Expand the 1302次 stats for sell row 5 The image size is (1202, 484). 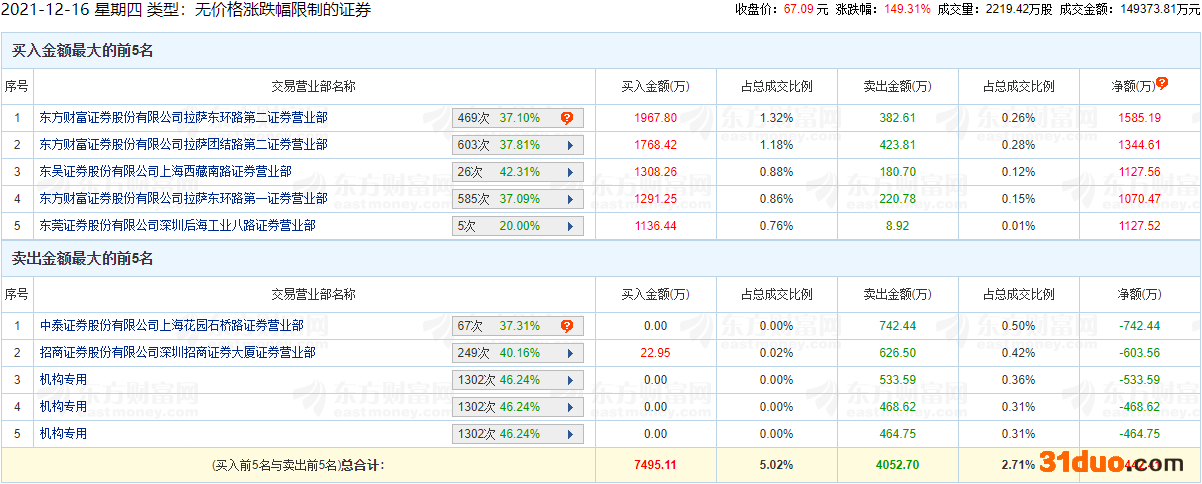pyautogui.click(x=568, y=434)
